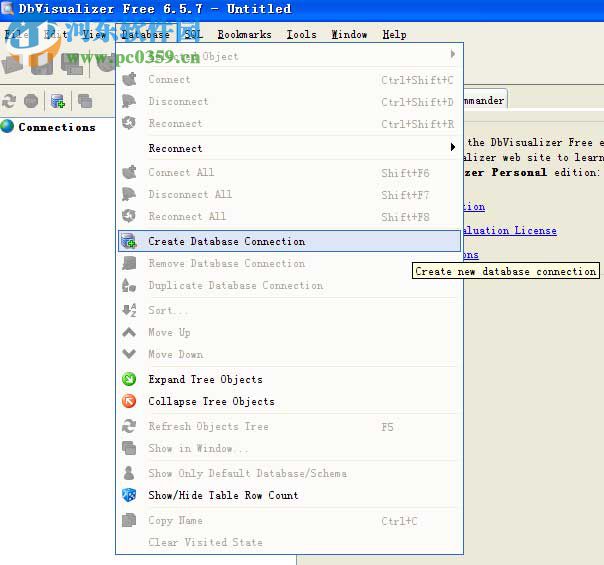Click the Disconnect icon in menu
The height and width of the screenshot is (565, 604).
[129, 101]
